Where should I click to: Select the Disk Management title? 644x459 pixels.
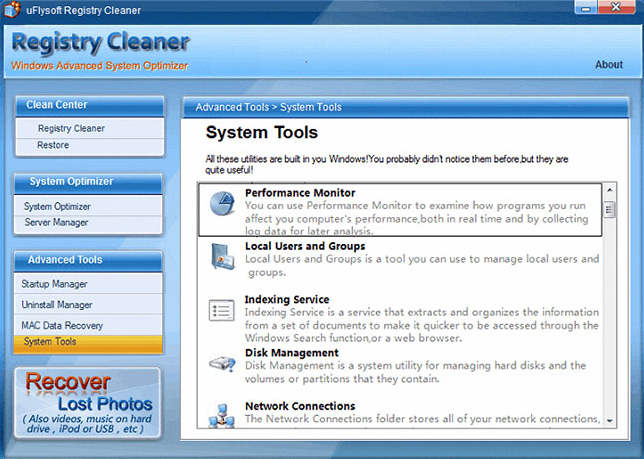point(292,353)
